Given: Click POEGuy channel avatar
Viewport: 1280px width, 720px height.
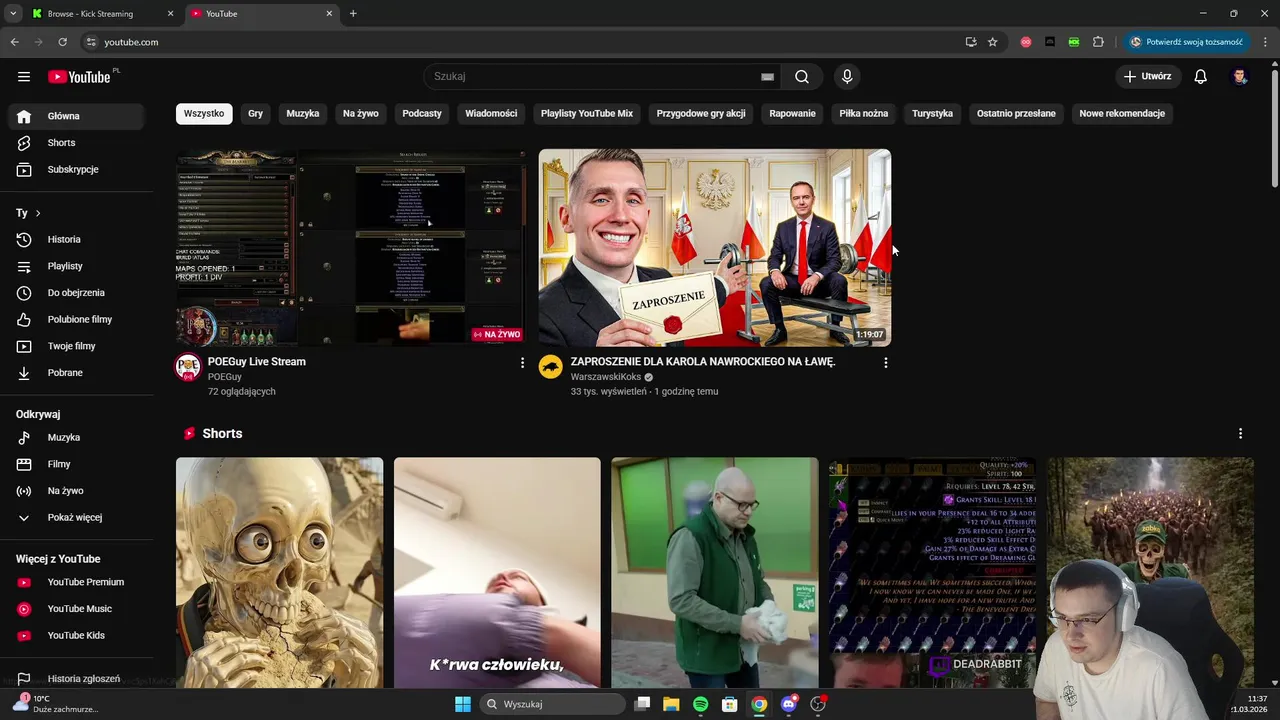Looking at the screenshot, I should (188, 367).
